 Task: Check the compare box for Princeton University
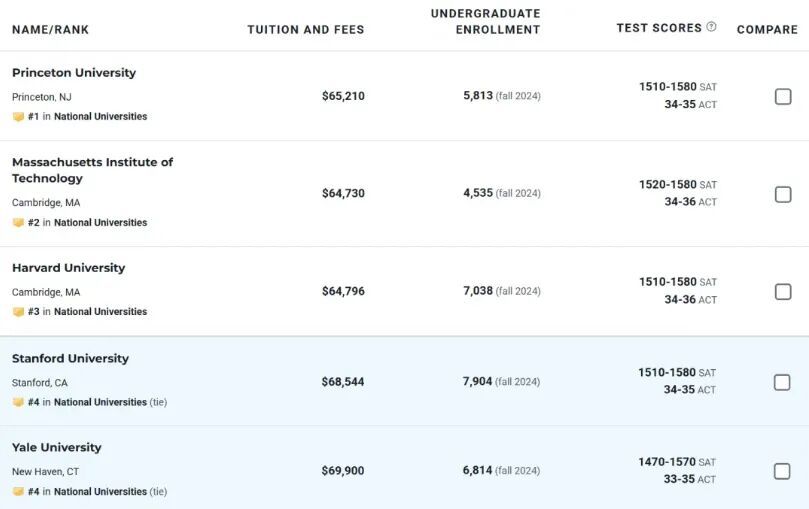point(783,96)
